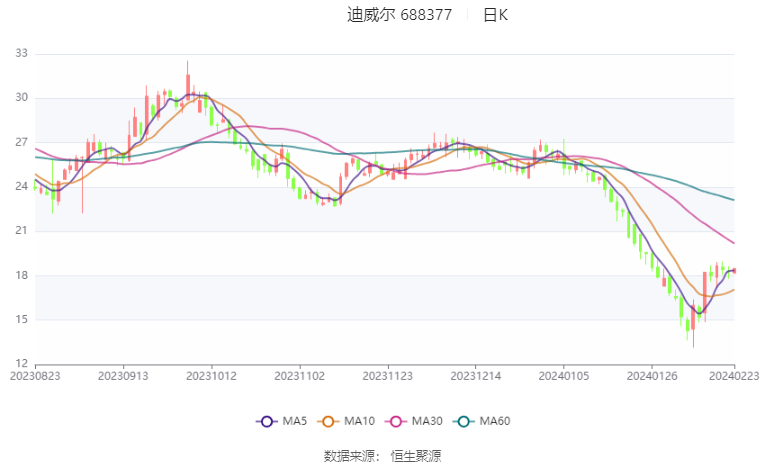Click the y-axis value 21

click(21, 230)
